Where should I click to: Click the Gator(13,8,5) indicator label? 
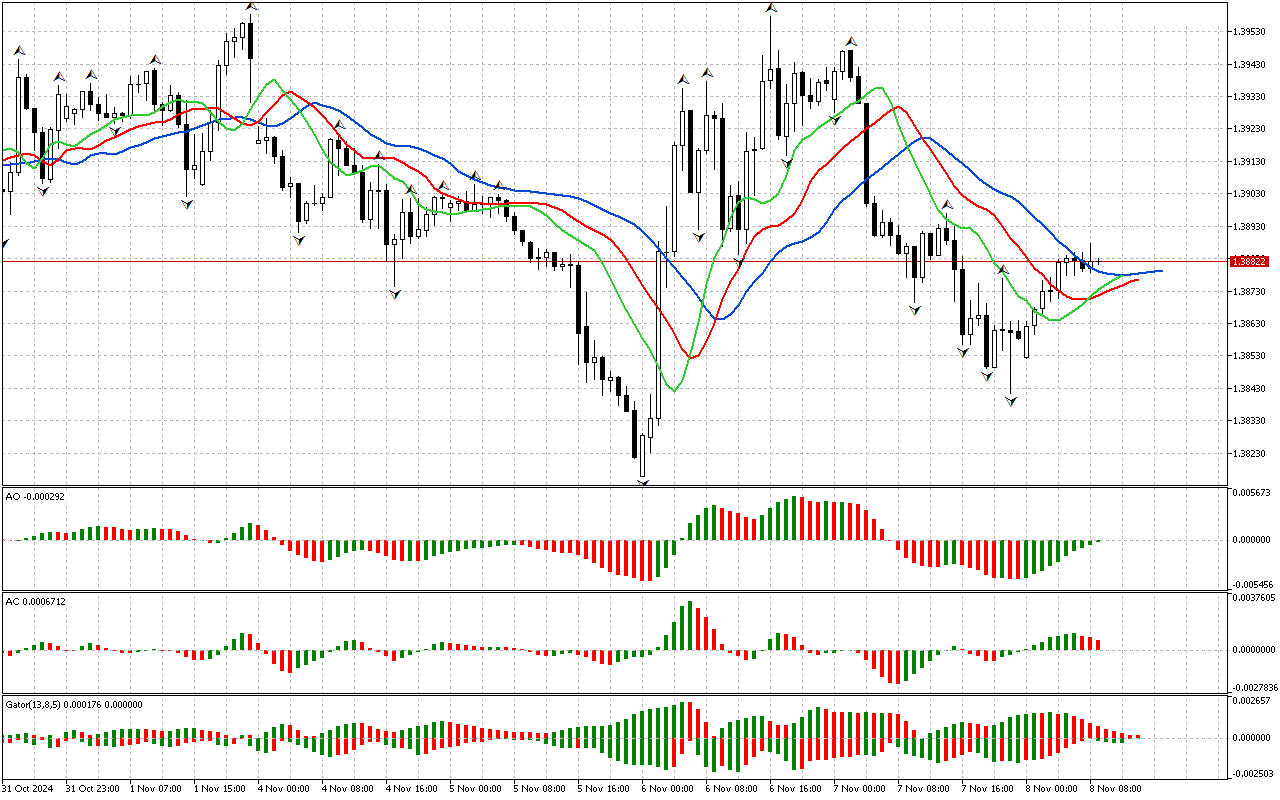[x=74, y=704]
